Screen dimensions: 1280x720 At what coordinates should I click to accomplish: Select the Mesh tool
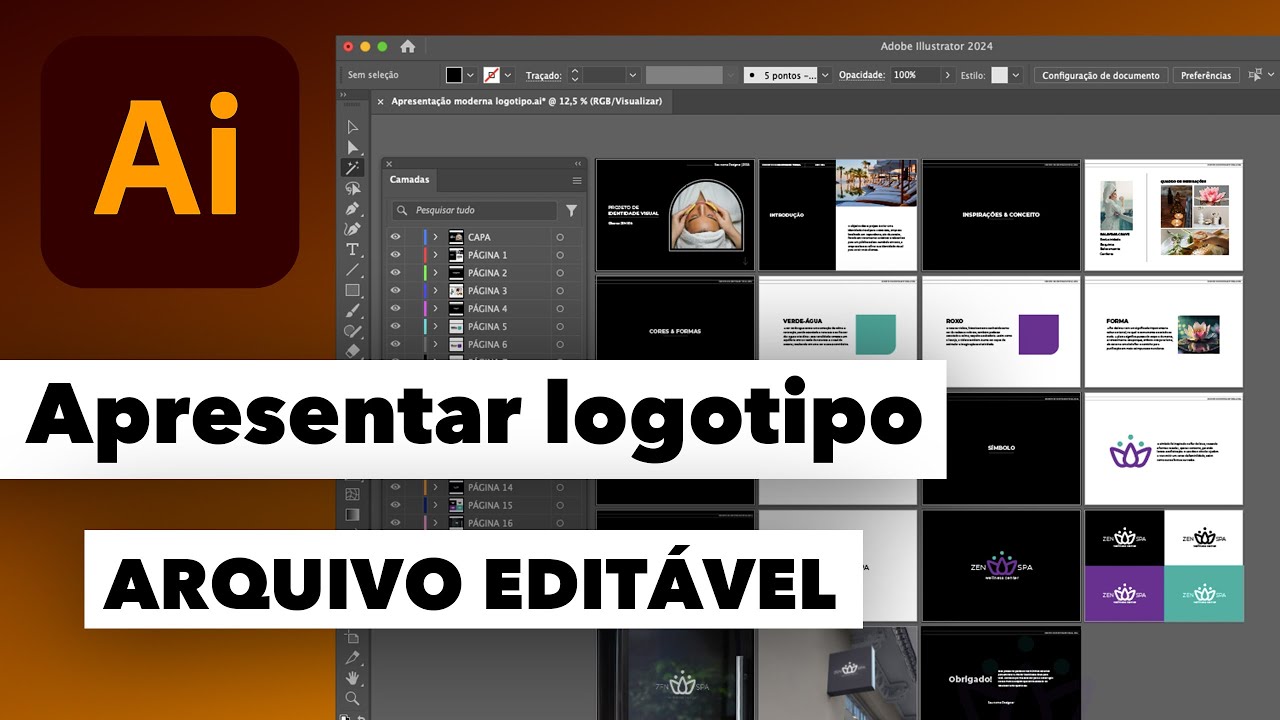pyautogui.click(x=352, y=494)
